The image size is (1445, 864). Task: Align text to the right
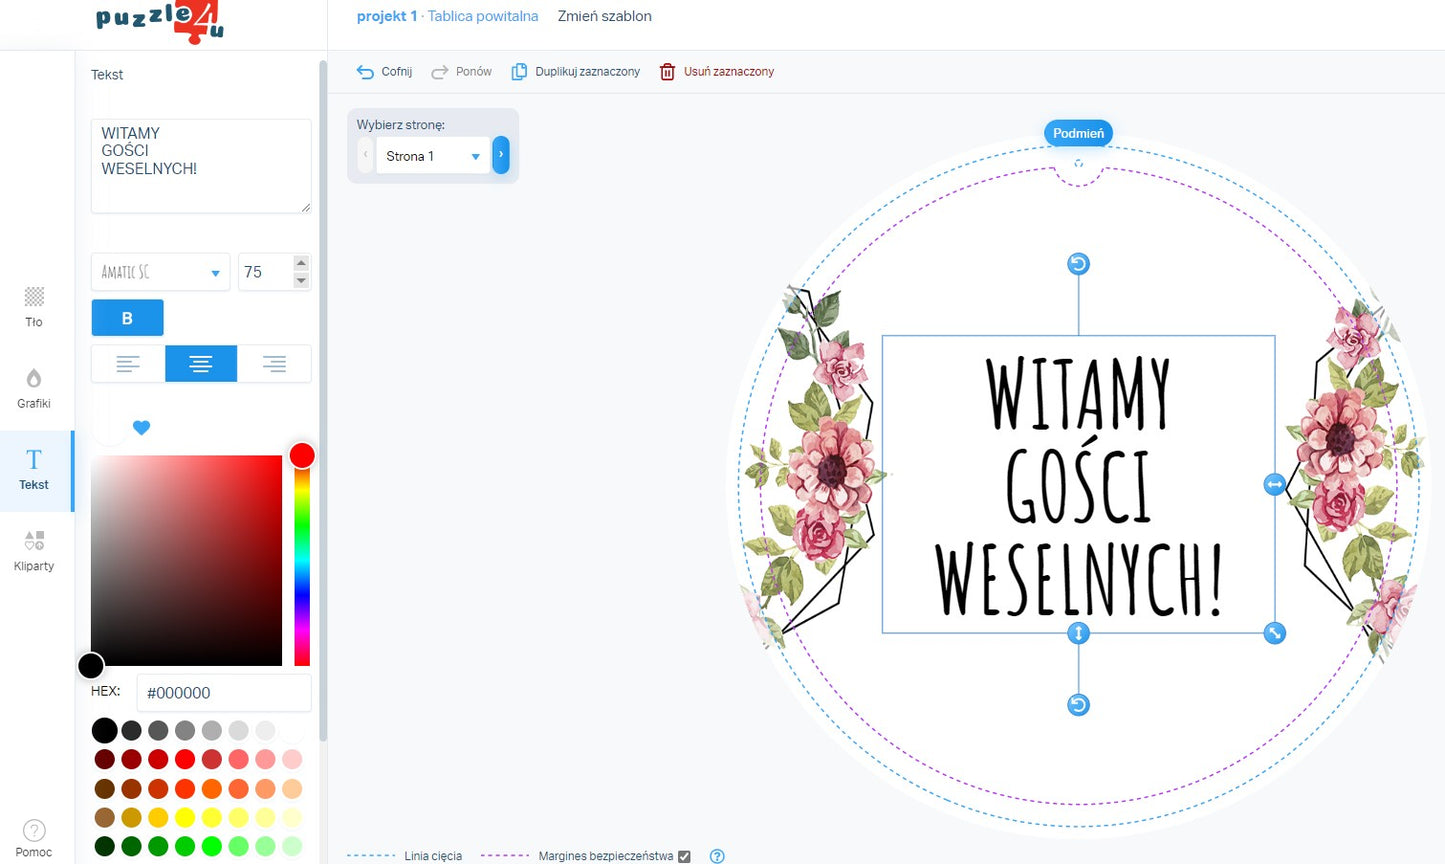click(x=274, y=364)
